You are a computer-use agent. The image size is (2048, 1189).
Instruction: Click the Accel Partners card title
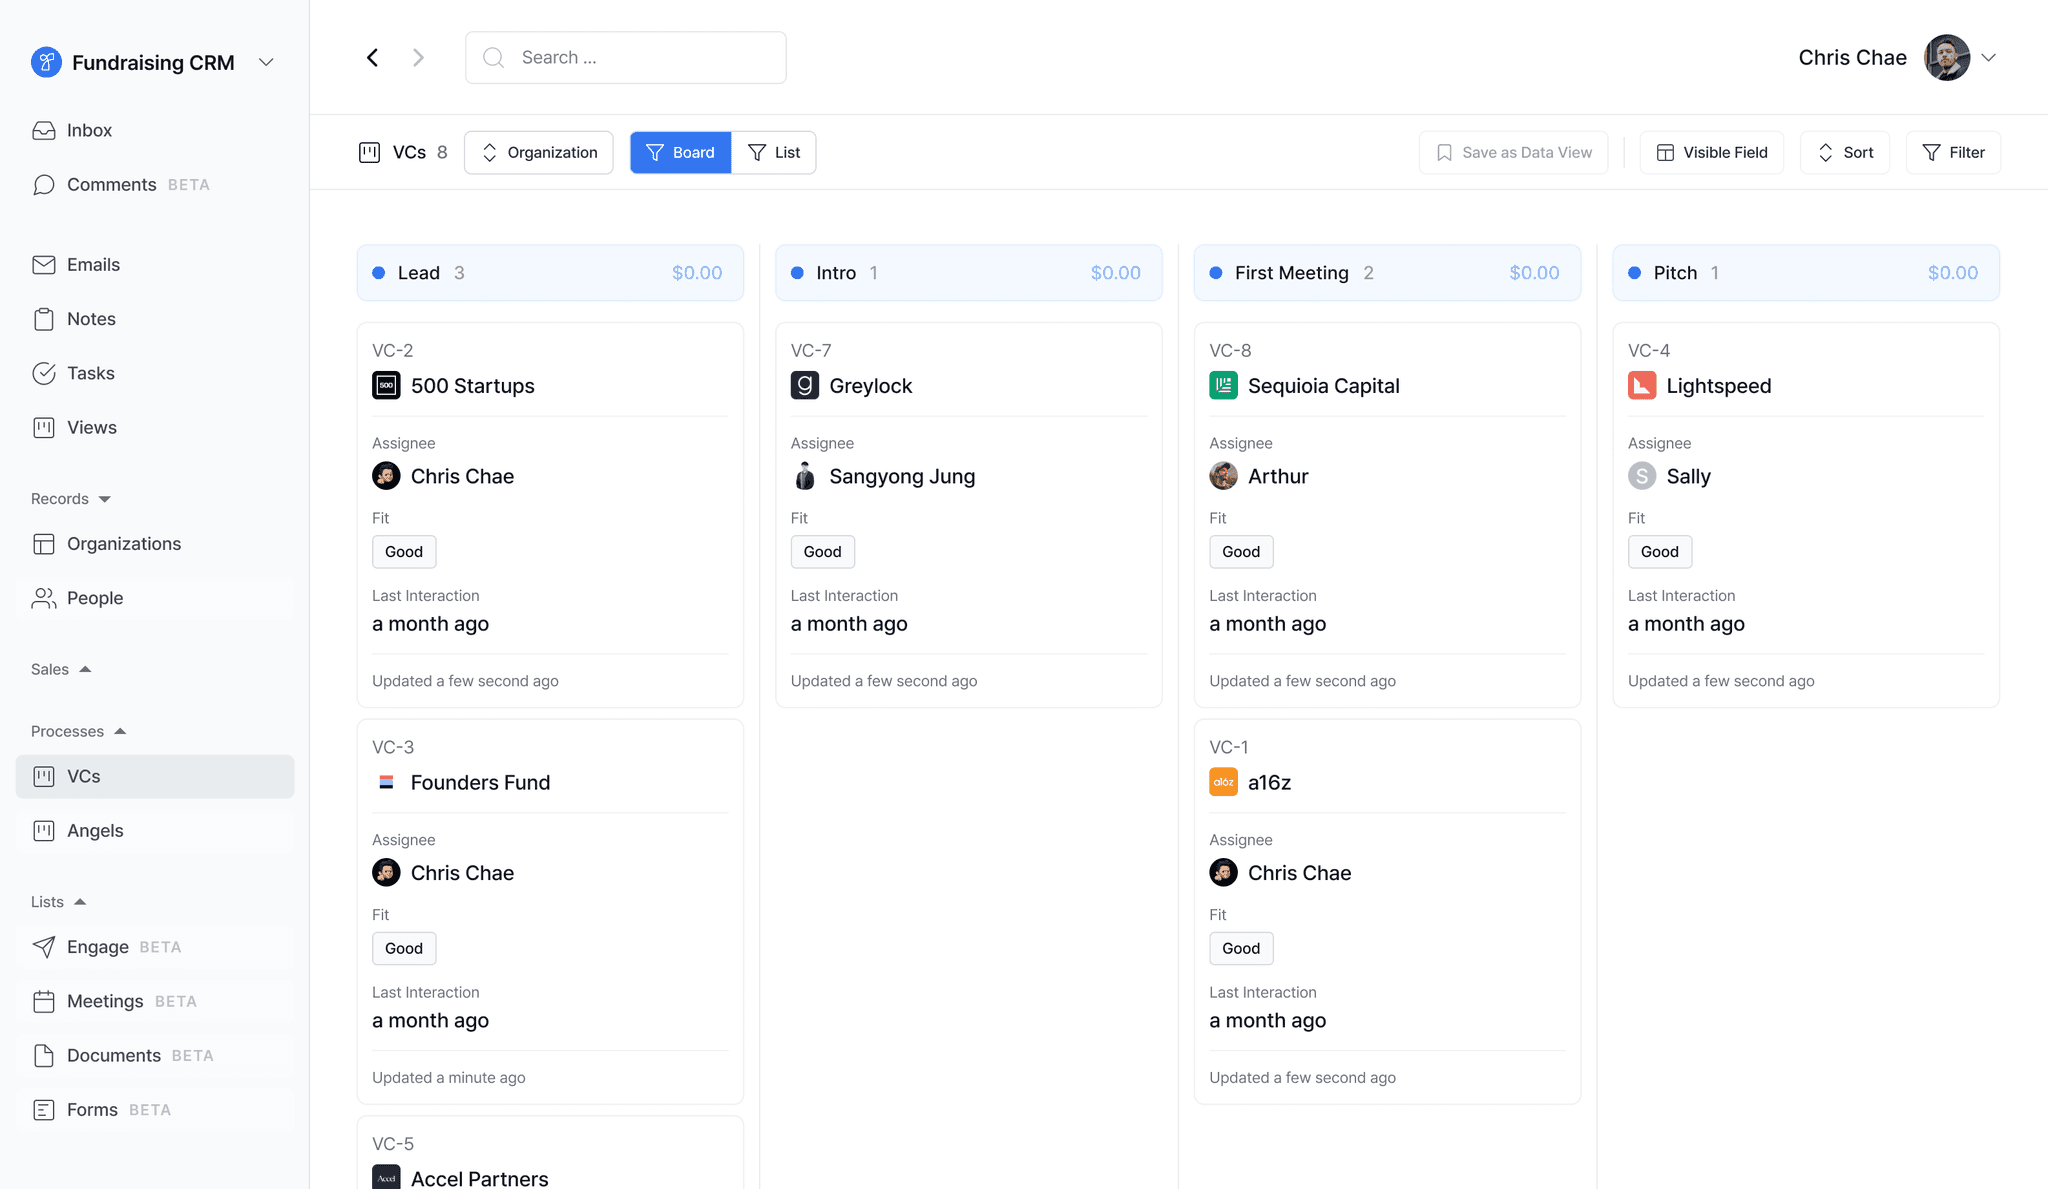[x=479, y=1178]
